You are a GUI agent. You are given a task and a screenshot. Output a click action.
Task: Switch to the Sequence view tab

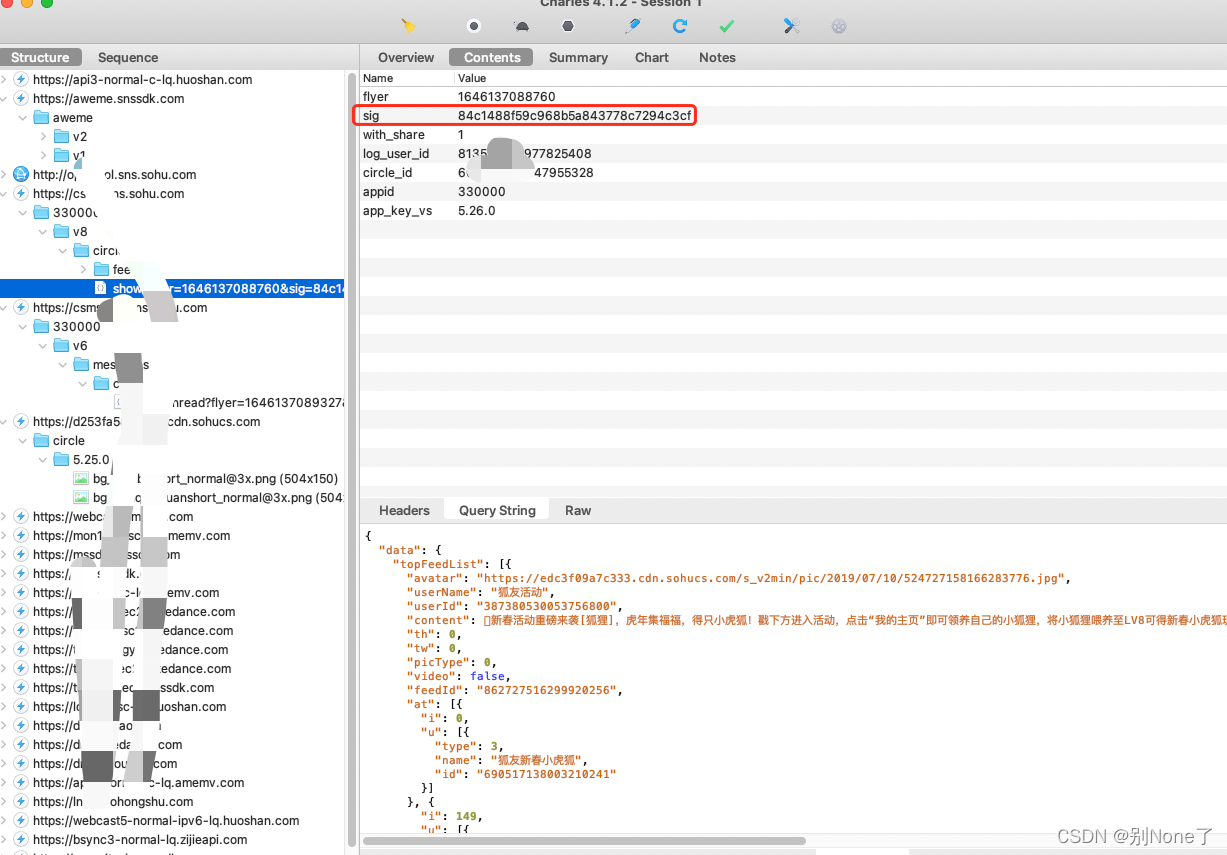coord(128,57)
